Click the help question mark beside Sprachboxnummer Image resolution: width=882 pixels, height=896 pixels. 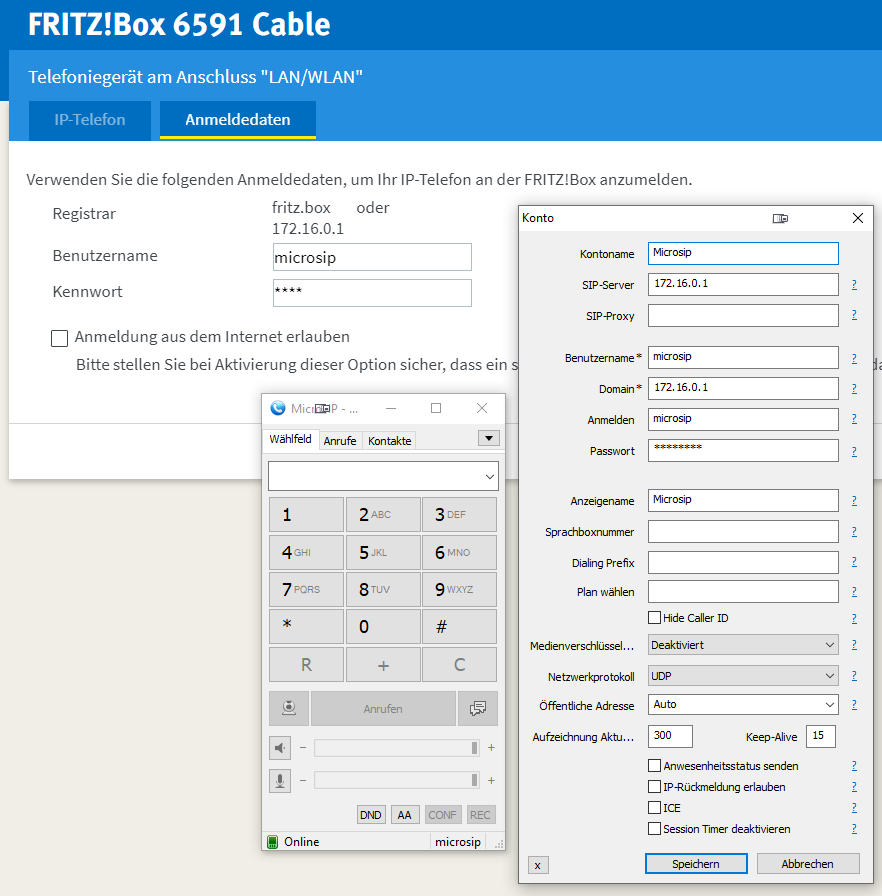[x=854, y=531]
